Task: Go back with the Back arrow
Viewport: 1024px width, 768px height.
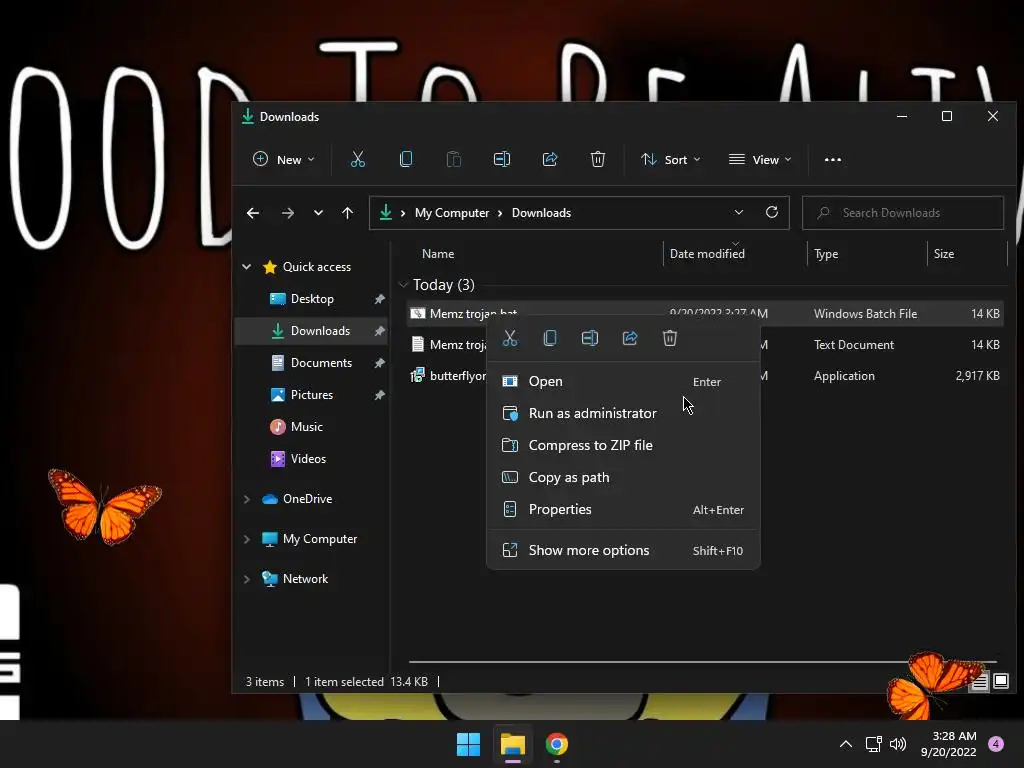Action: [x=253, y=213]
